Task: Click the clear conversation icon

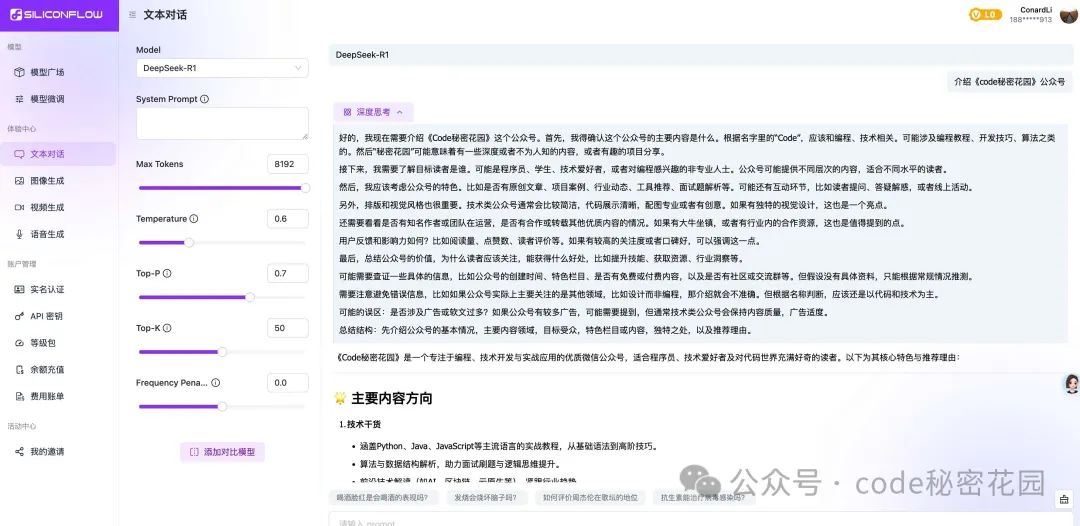Action: [1063, 499]
